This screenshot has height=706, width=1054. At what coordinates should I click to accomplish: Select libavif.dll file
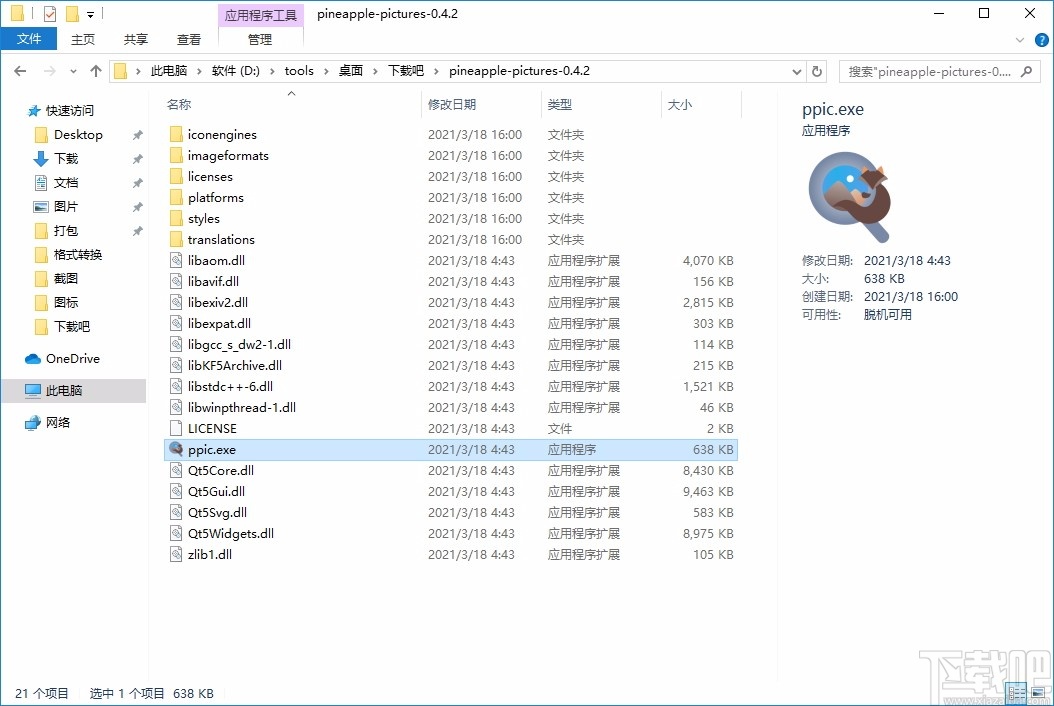click(x=213, y=281)
